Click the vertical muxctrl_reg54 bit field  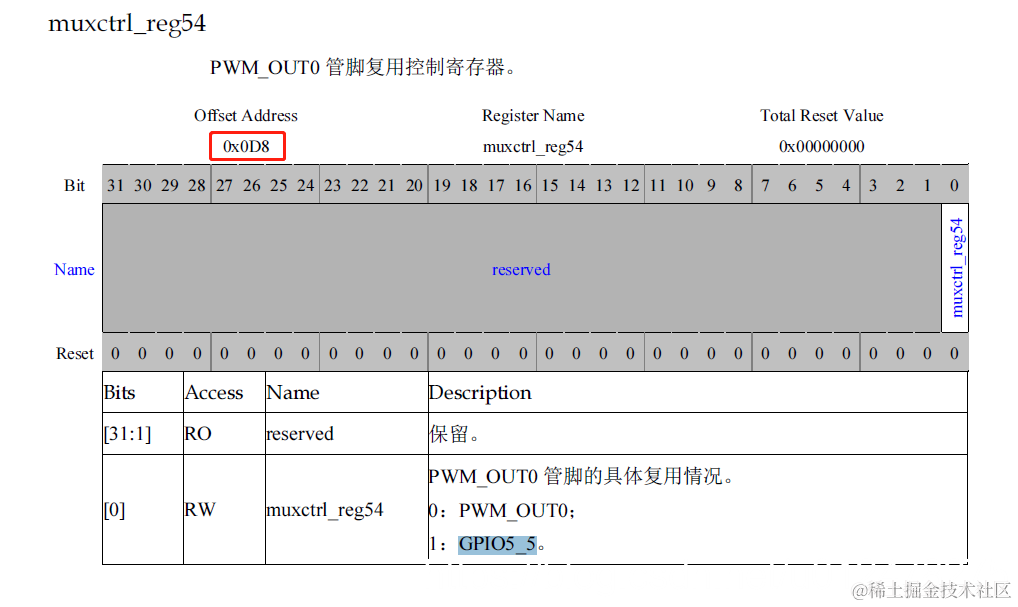click(956, 267)
